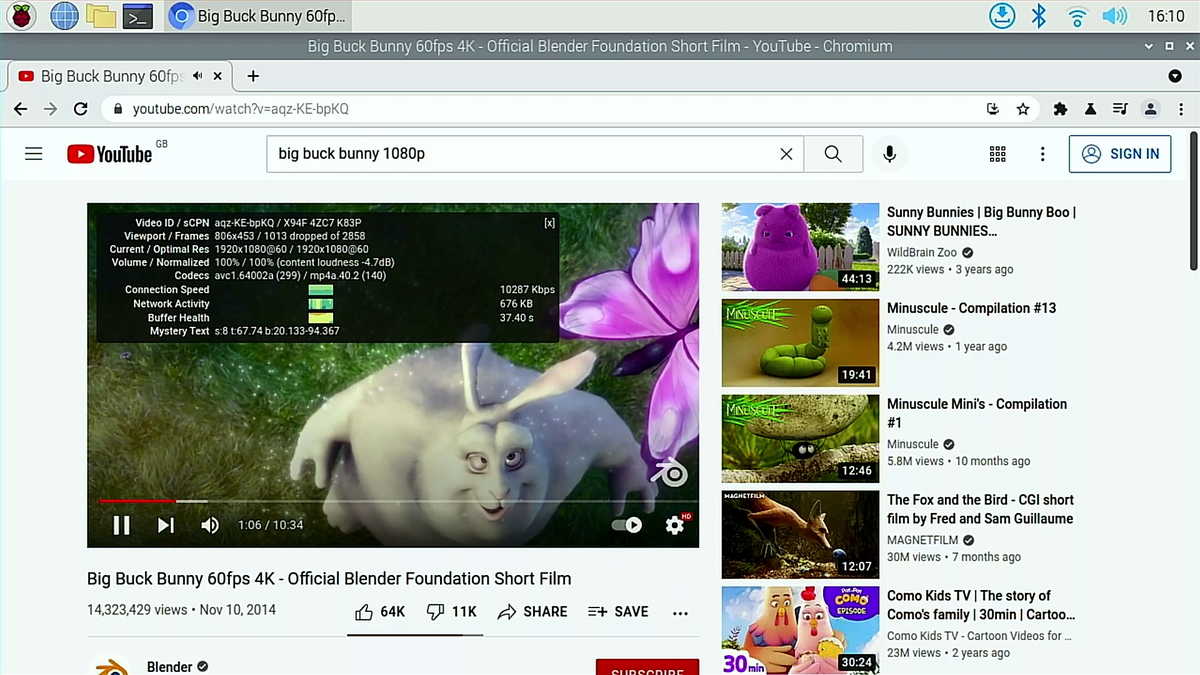Image resolution: width=1200 pixels, height=675 pixels.
Task: Open more actions ellipsis under the video
Action: pyautogui.click(x=681, y=613)
